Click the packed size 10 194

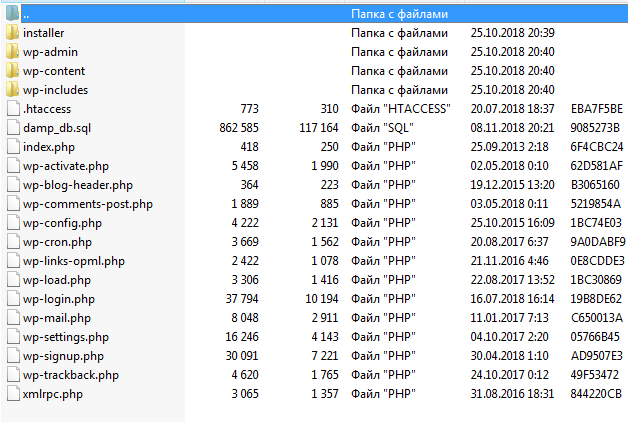tap(322, 299)
